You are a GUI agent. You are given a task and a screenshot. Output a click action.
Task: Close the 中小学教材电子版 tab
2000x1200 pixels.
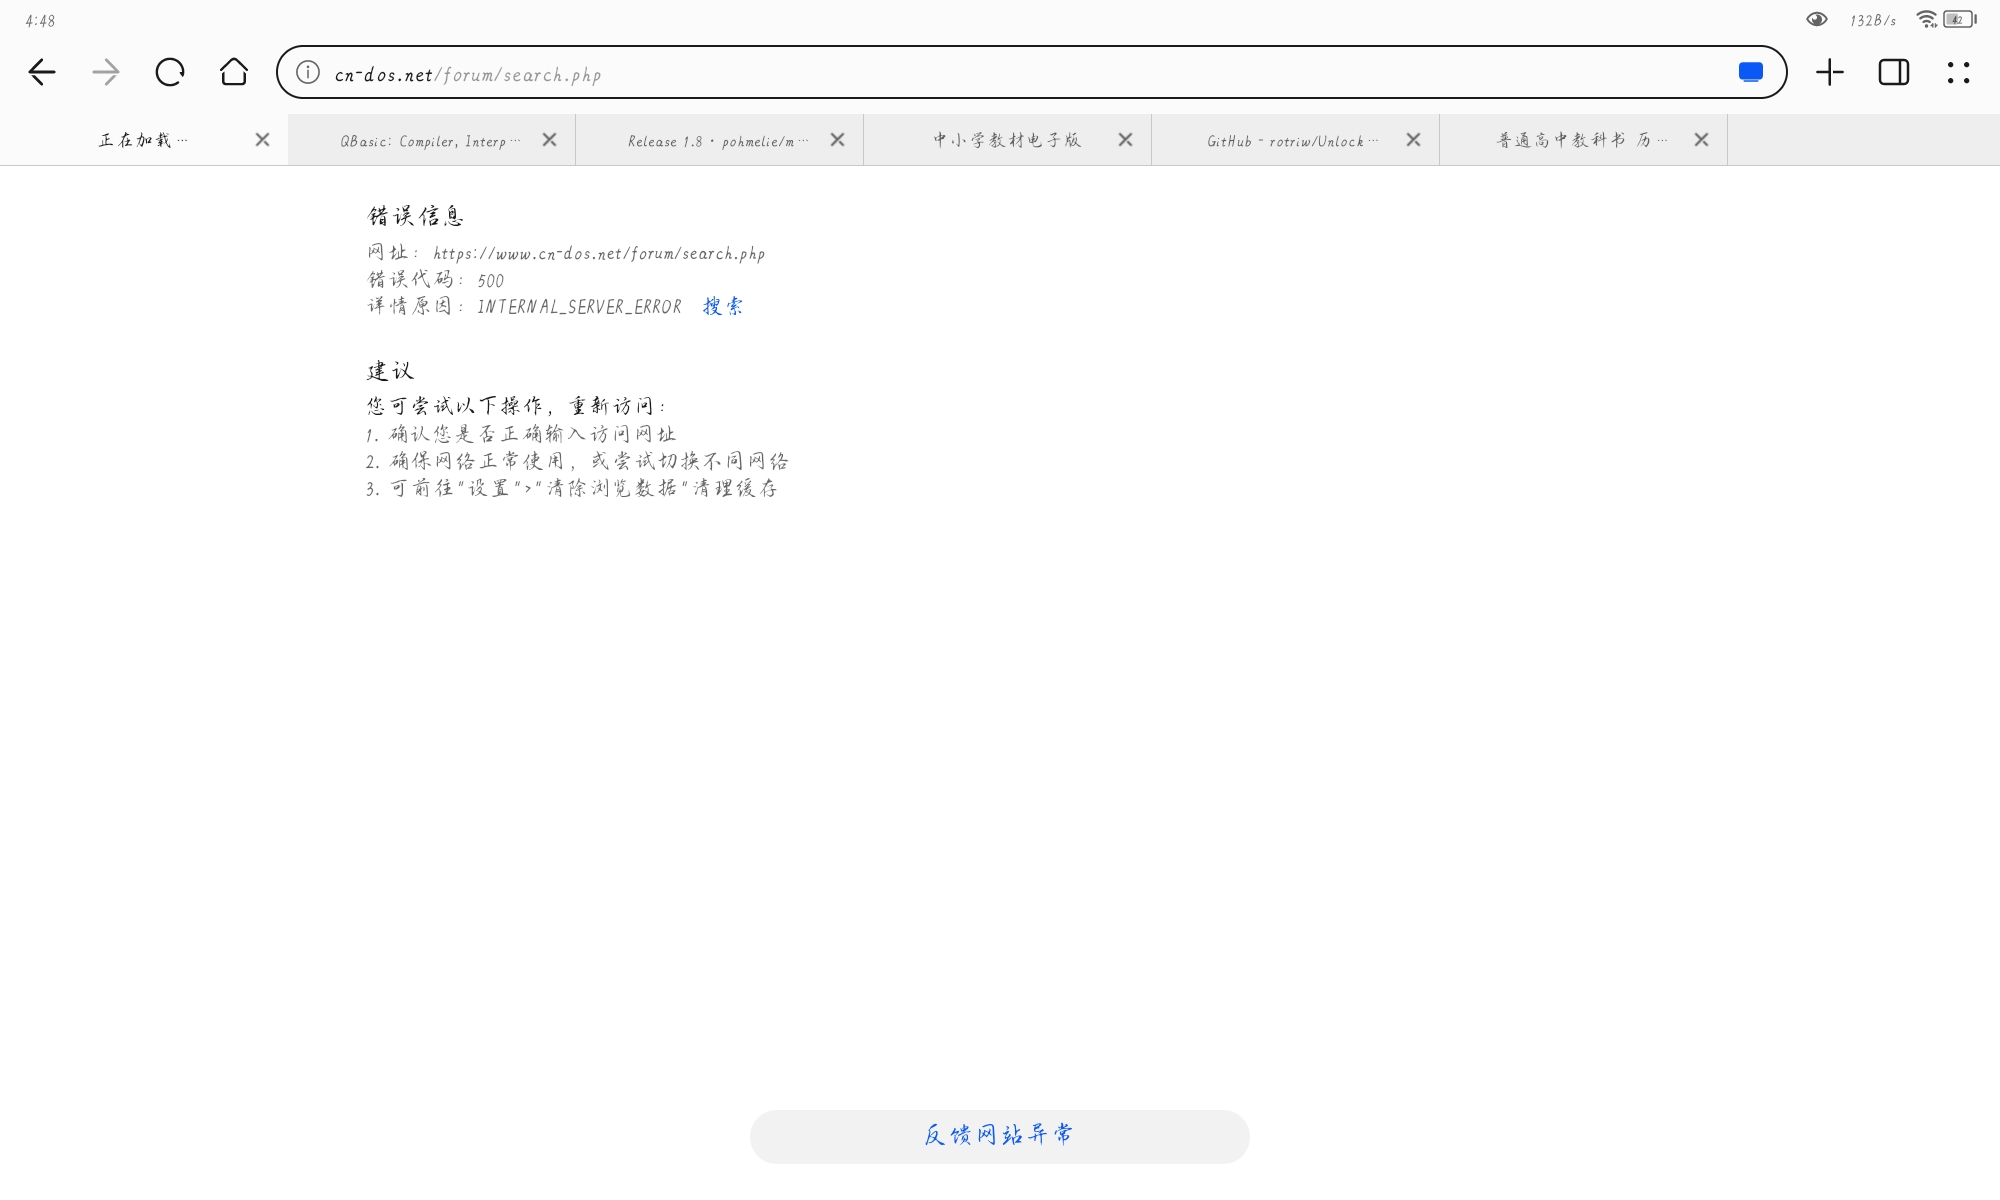click(1125, 140)
